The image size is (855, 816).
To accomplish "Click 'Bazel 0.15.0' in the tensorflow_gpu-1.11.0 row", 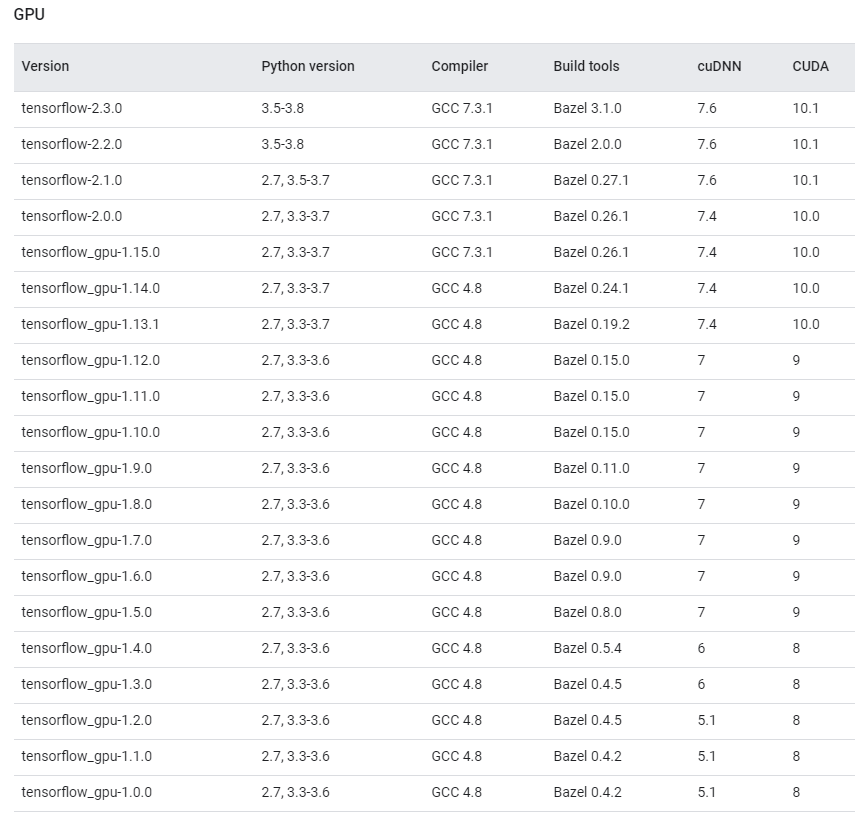I will pos(591,396).
